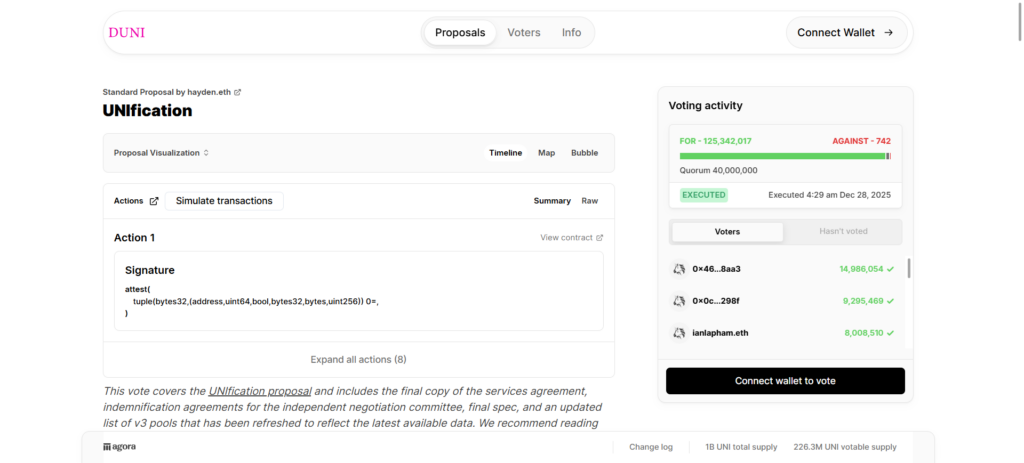Go to the Info tab
The height and width of the screenshot is (463, 1024).
coord(571,33)
